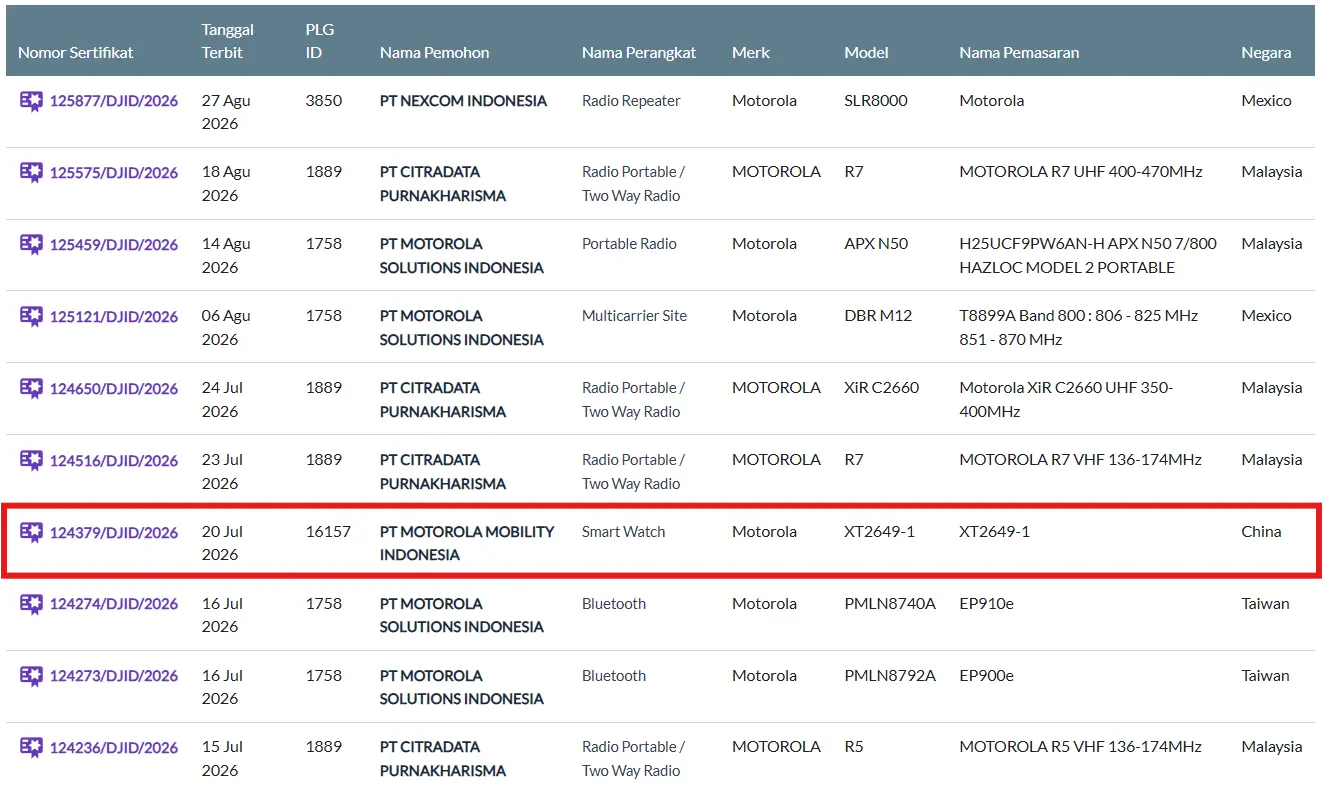
Task: Click the Radio Repeater device name
Action: pyautogui.click(x=631, y=101)
